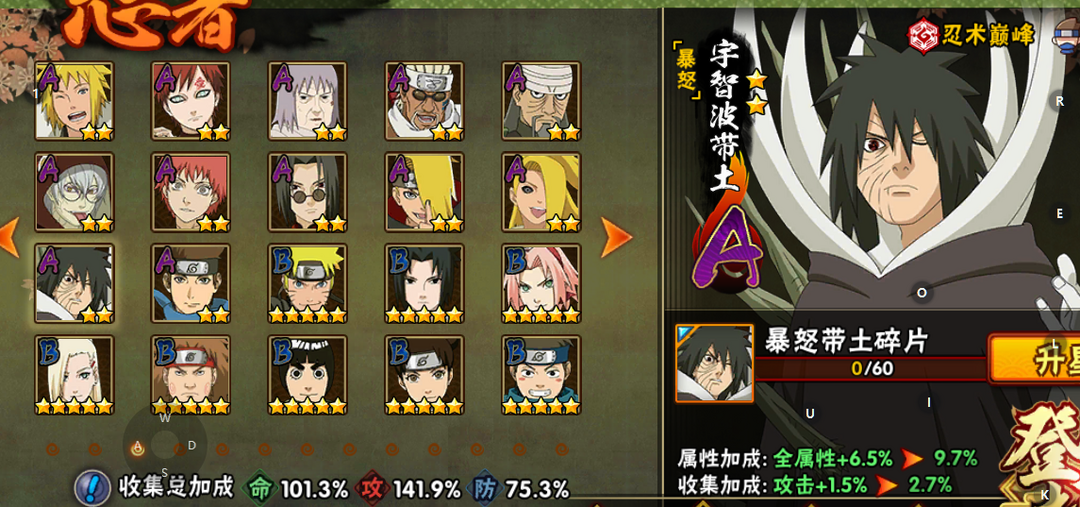
Task: Click 暴怒带土碎片 fragment icon
Action: coord(714,363)
